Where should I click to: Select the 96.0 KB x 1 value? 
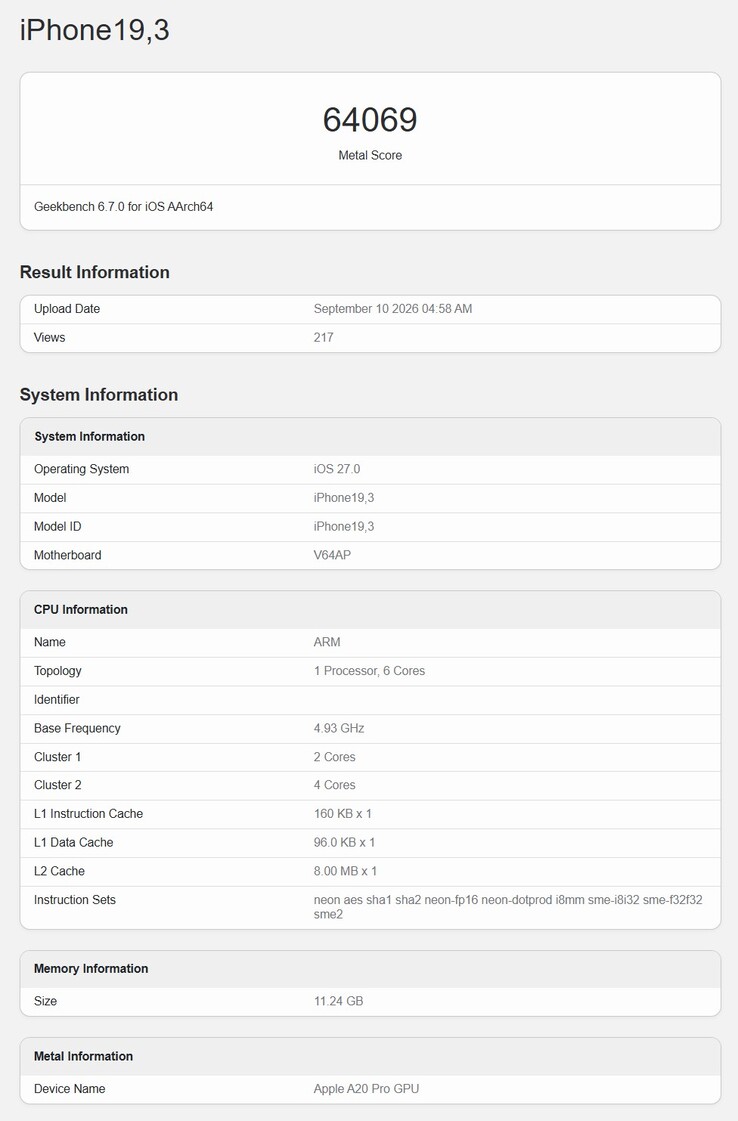point(345,842)
